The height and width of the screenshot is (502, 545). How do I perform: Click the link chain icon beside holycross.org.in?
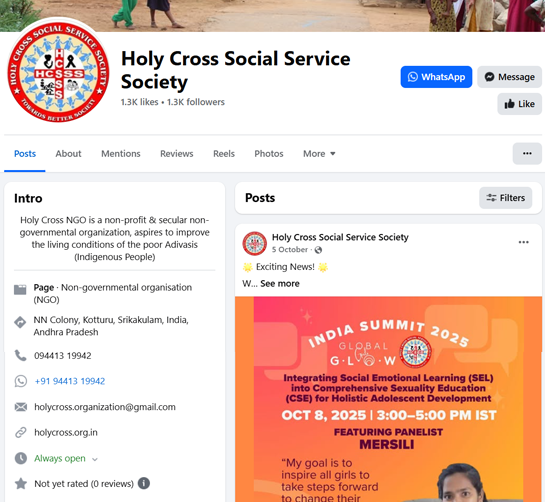21,432
